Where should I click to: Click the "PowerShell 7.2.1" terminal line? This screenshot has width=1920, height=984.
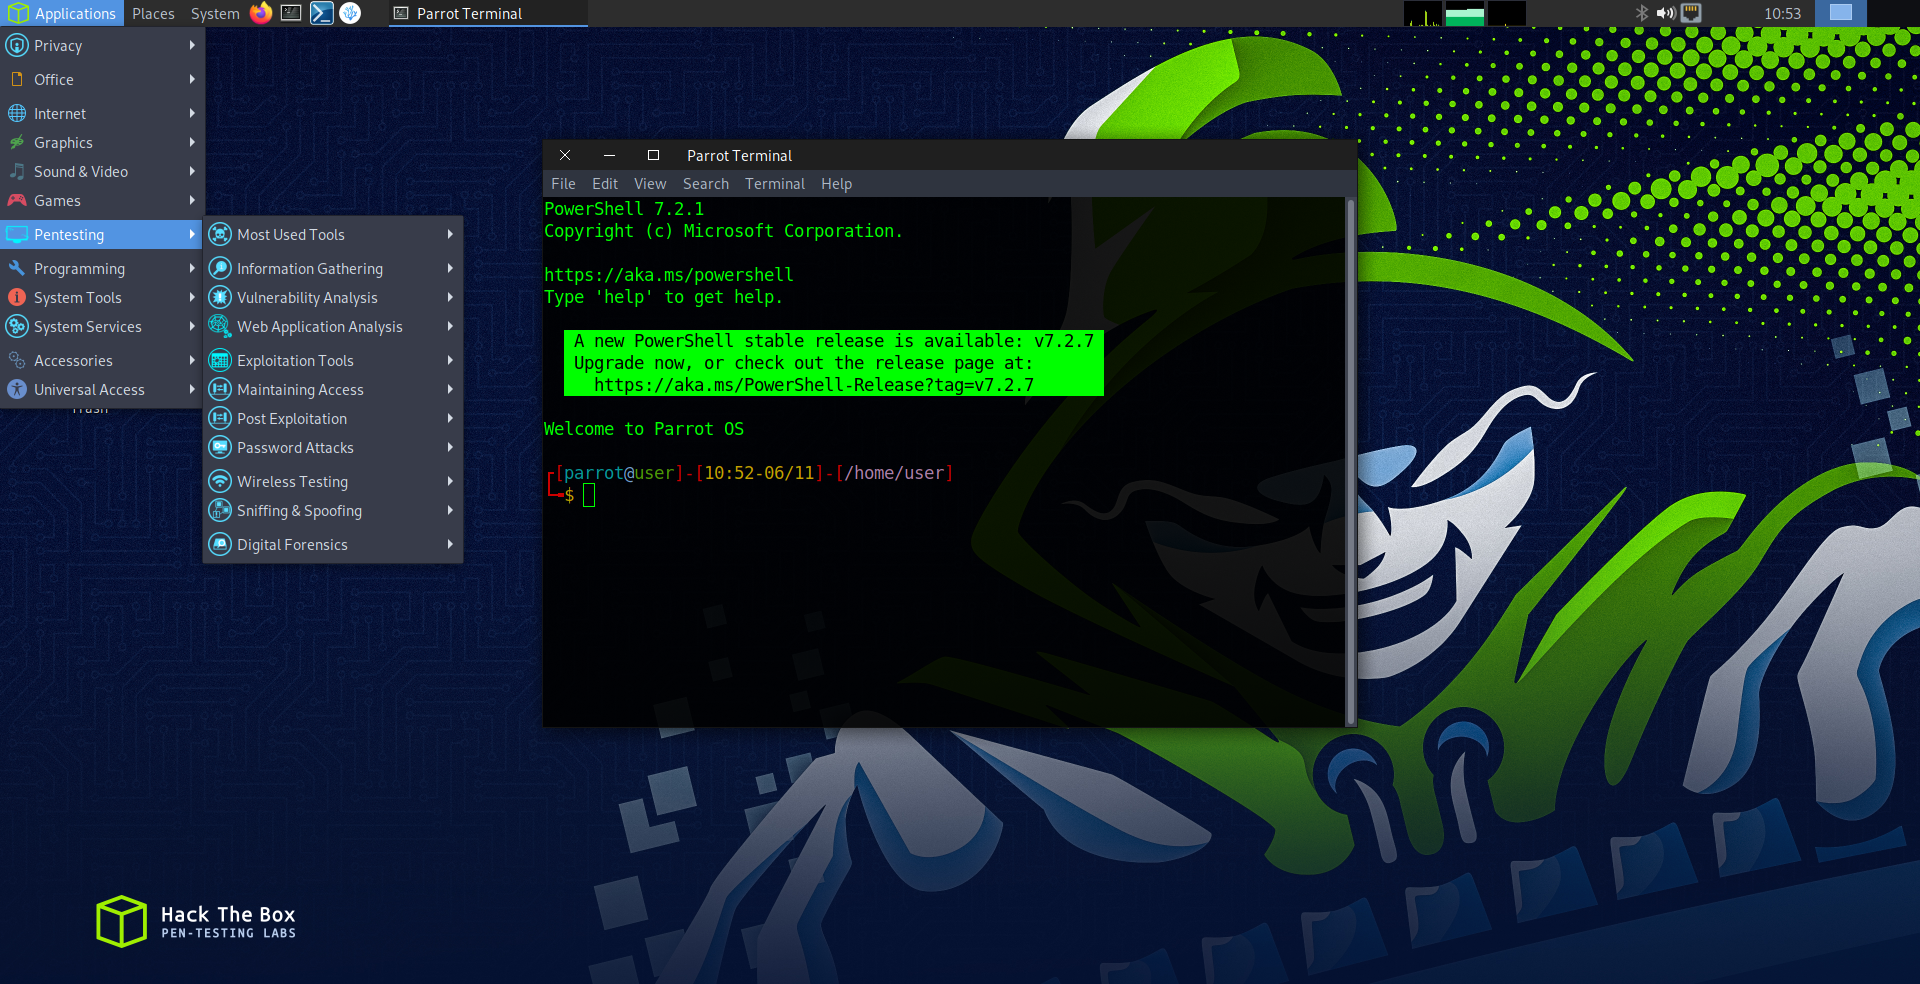click(624, 209)
